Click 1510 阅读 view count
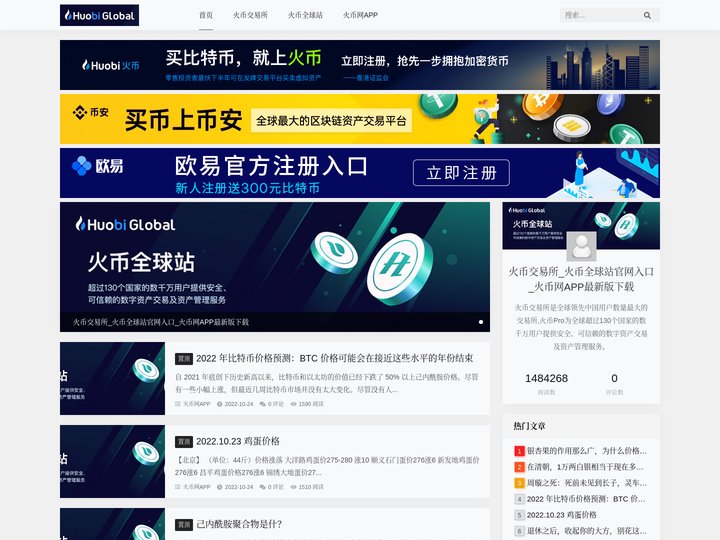The height and width of the screenshot is (540, 720). pyautogui.click(x=311, y=487)
